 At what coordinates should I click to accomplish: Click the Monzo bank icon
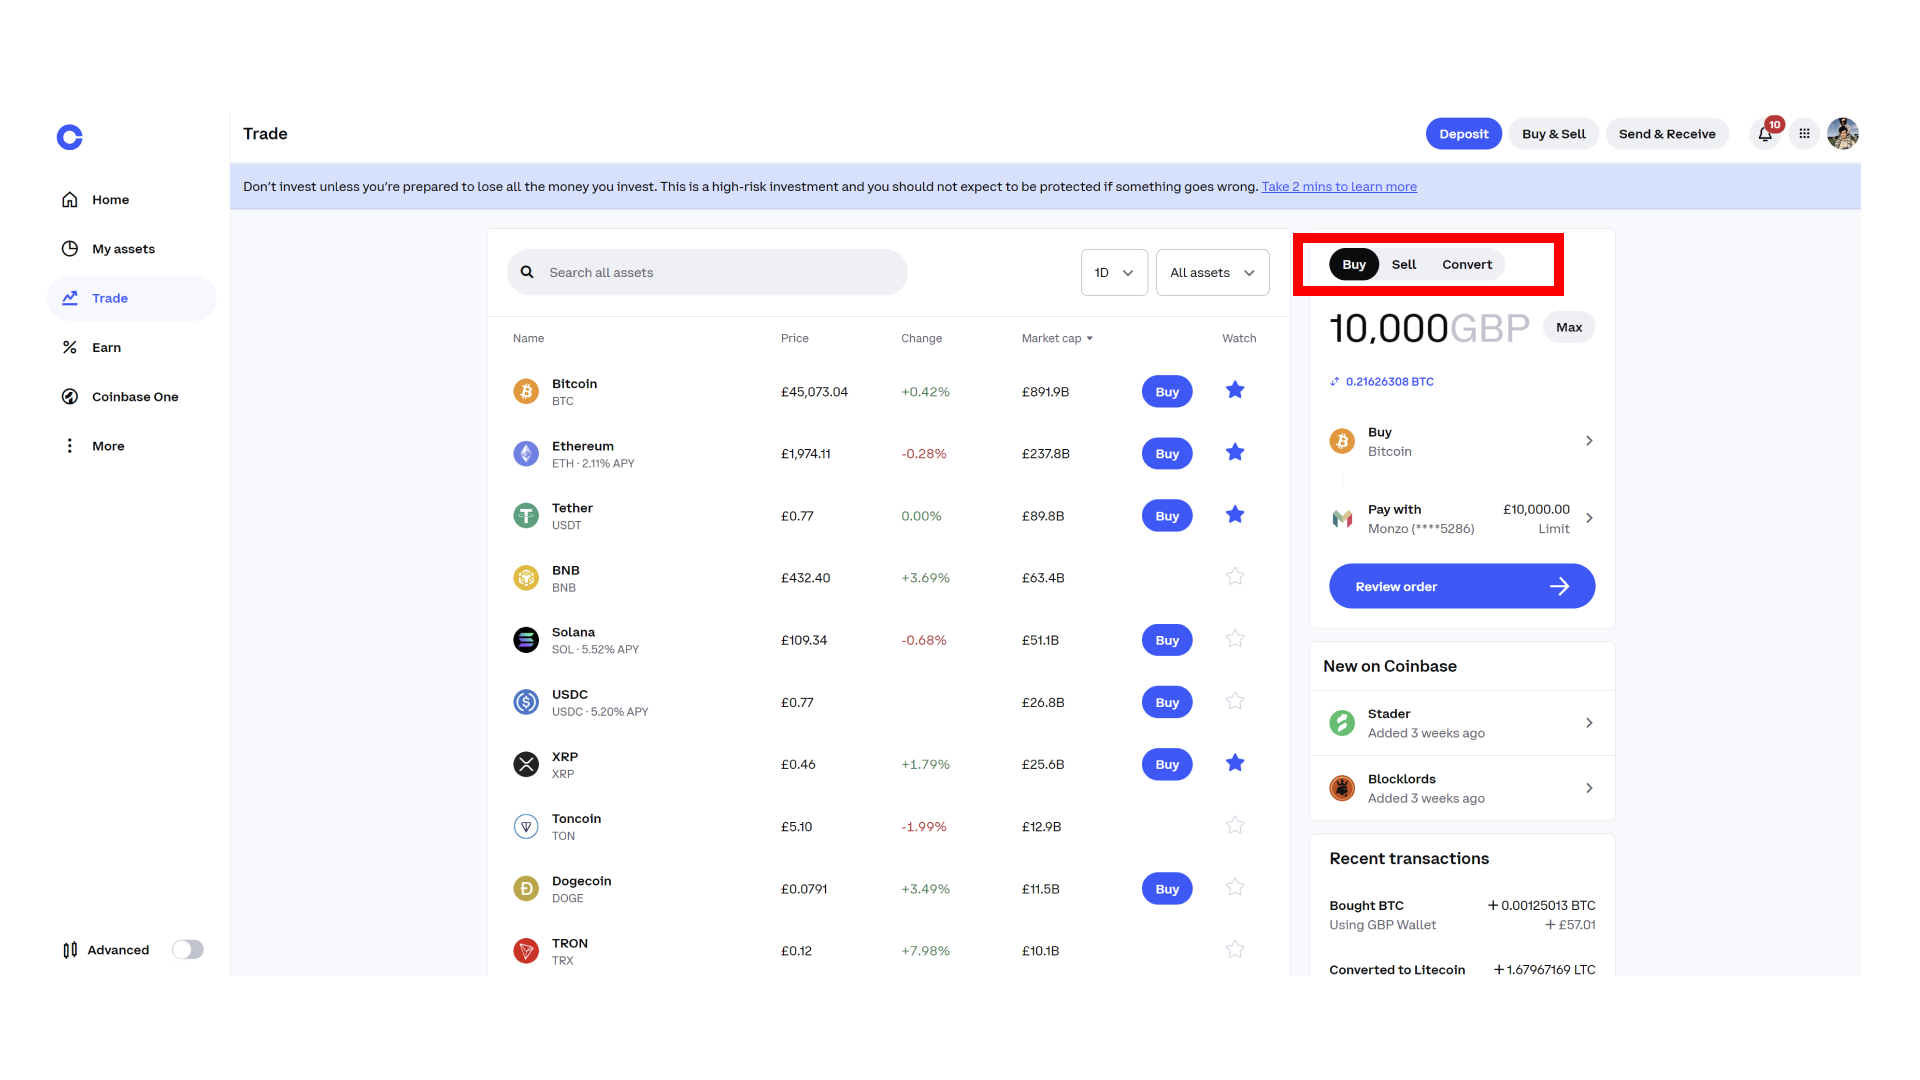pos(1342,519)
